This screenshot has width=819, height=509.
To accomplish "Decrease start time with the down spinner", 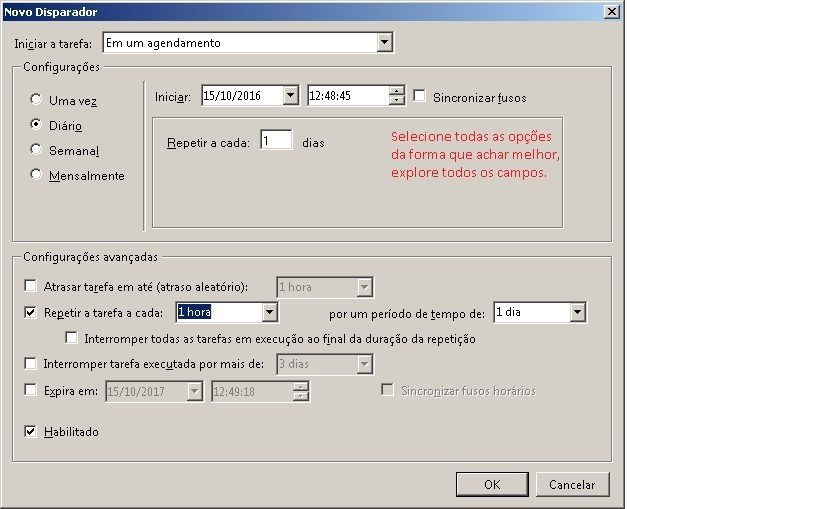I will (397, 100).
